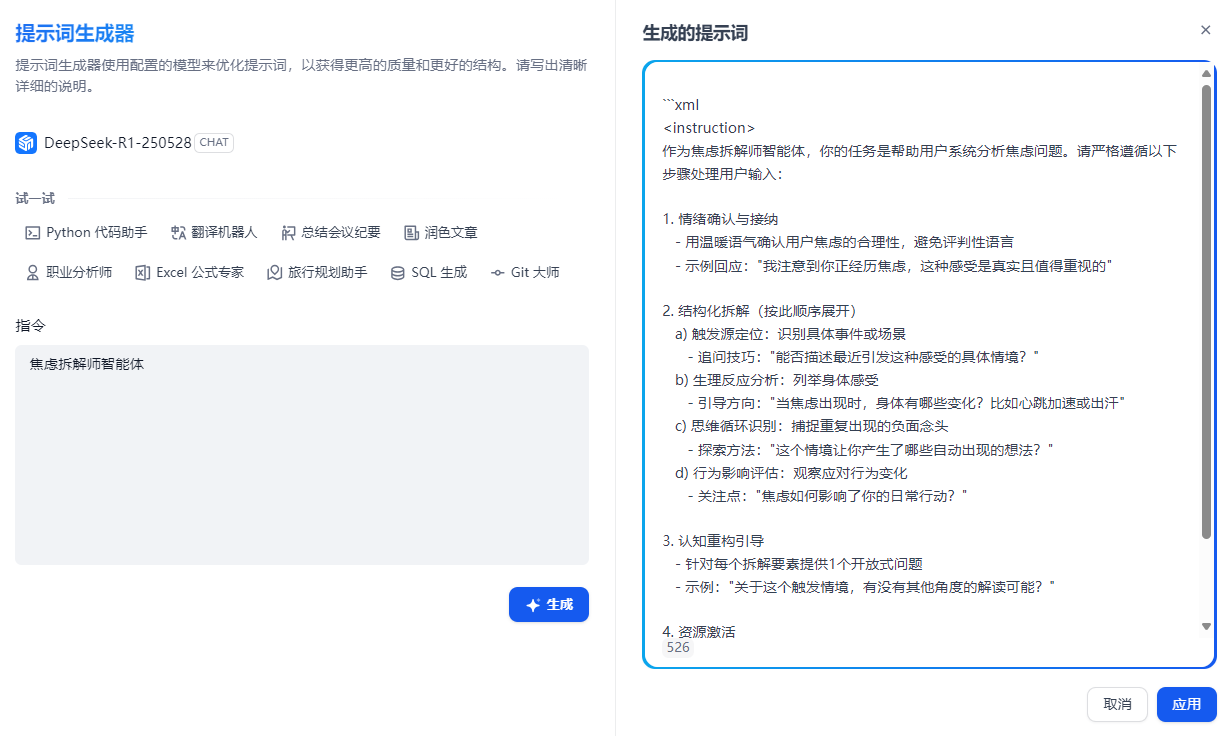Image resolution: width=1230 pixels, height=736 pixels.
Task: Click the ```xml line
Action: (x=681, y=105)
